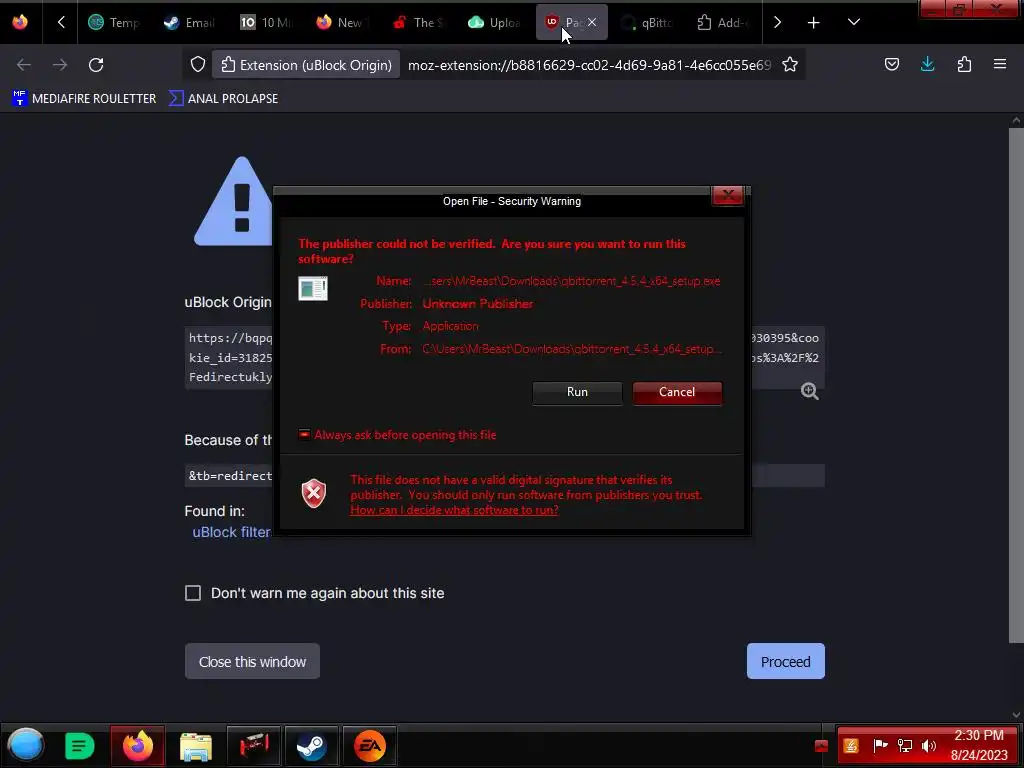Click the Firefox logo in tab bar
The width and height of the screenshot is (1024, 768).
(20, 22)
